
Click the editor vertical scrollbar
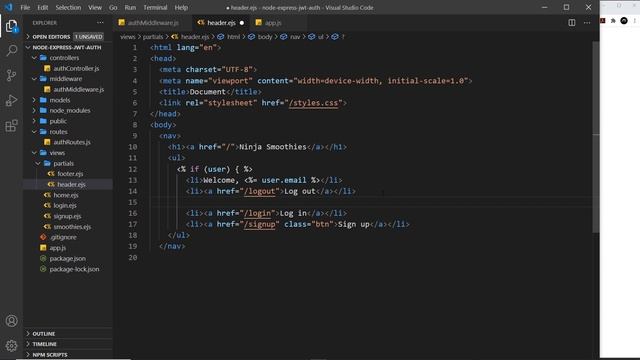596,137
